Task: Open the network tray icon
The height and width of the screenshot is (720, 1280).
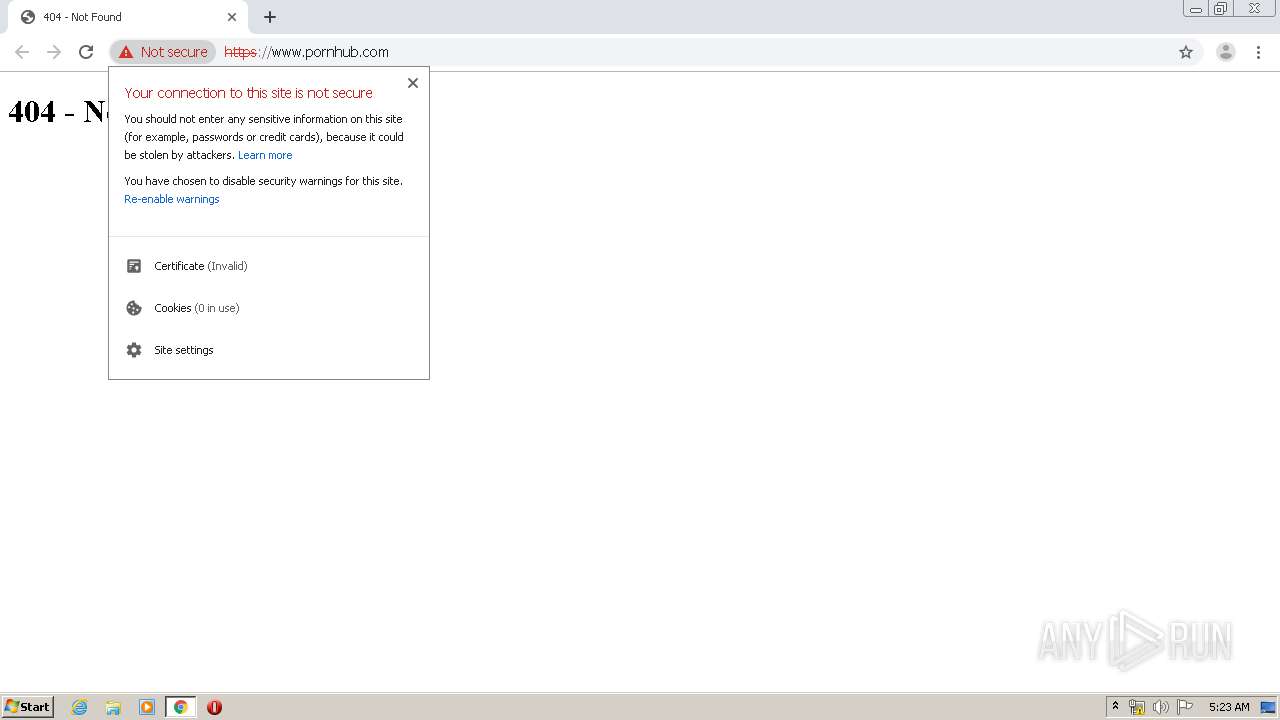Action: [1137, 707]
